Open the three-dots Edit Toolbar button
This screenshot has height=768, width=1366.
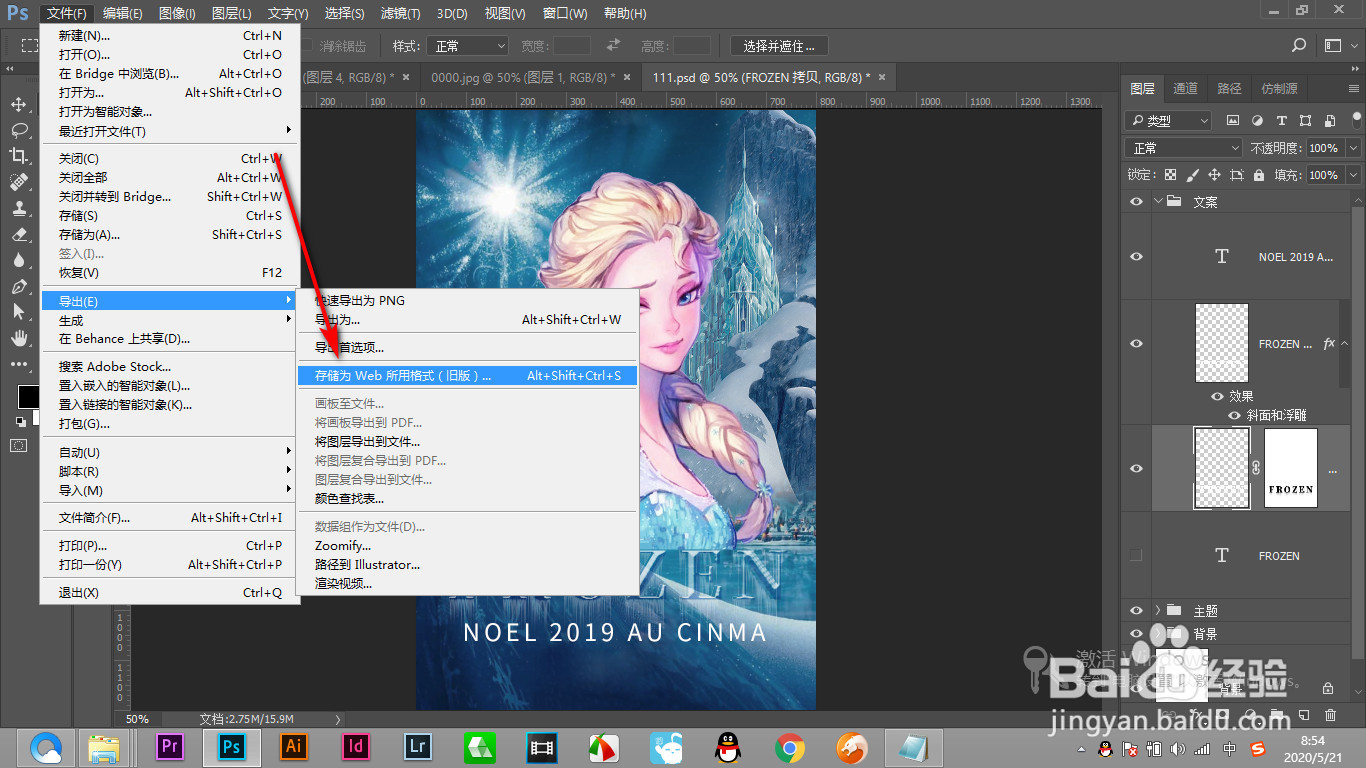point(19,364)
